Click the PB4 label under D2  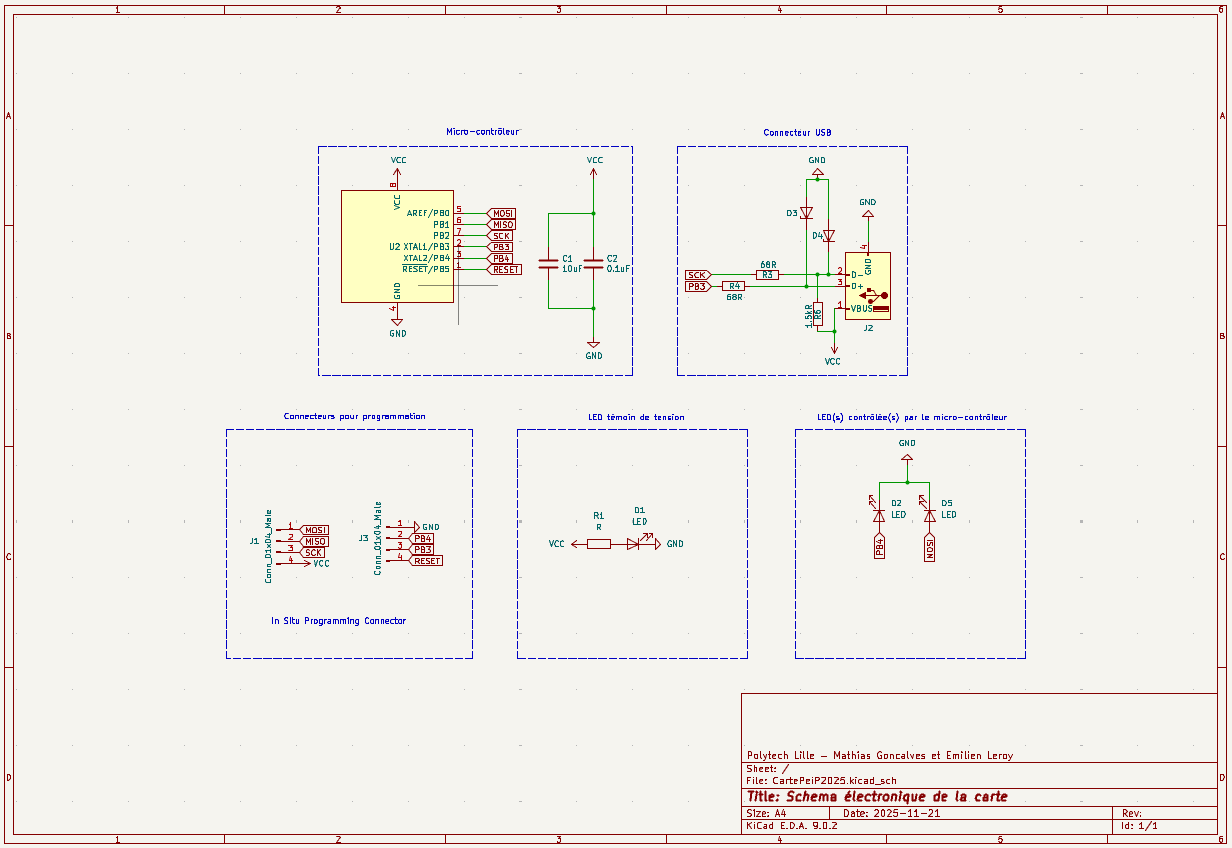(879, 547)
